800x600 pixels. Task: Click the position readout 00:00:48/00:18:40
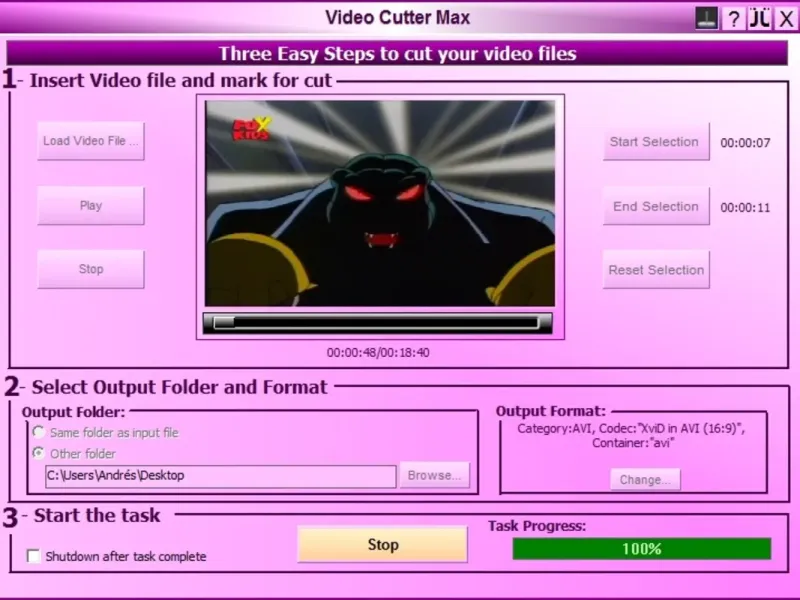point(378,353)
